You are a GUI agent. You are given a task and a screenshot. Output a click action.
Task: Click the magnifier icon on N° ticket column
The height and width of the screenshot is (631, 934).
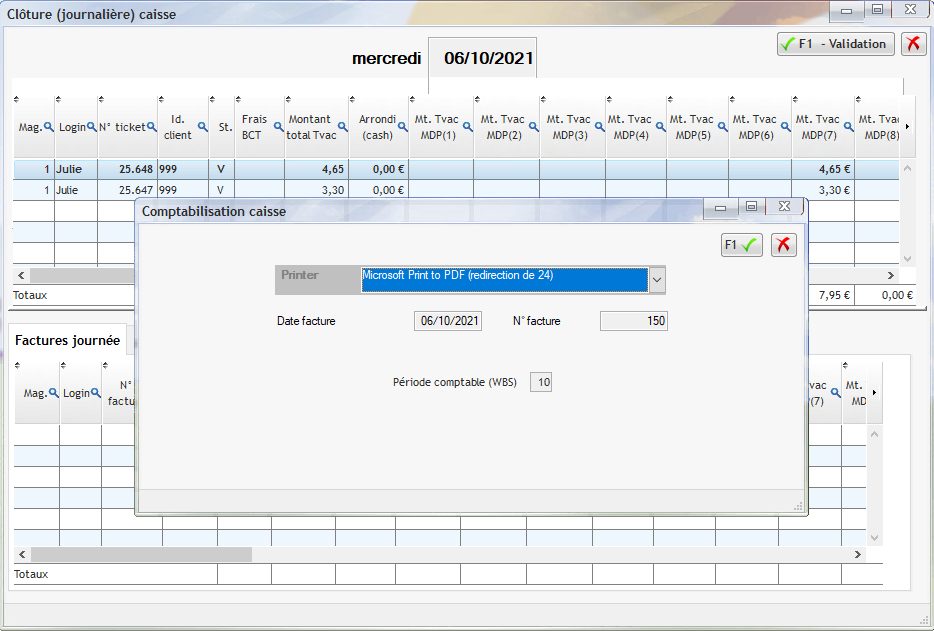tap(151, 127)
